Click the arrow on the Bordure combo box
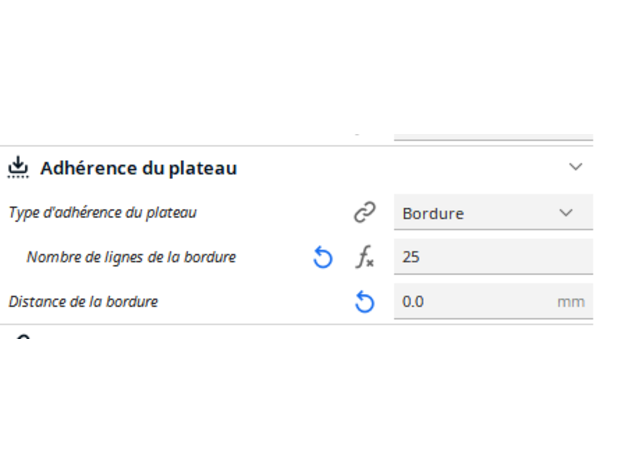This screenshot has height=472, width=628. [566, 213]
